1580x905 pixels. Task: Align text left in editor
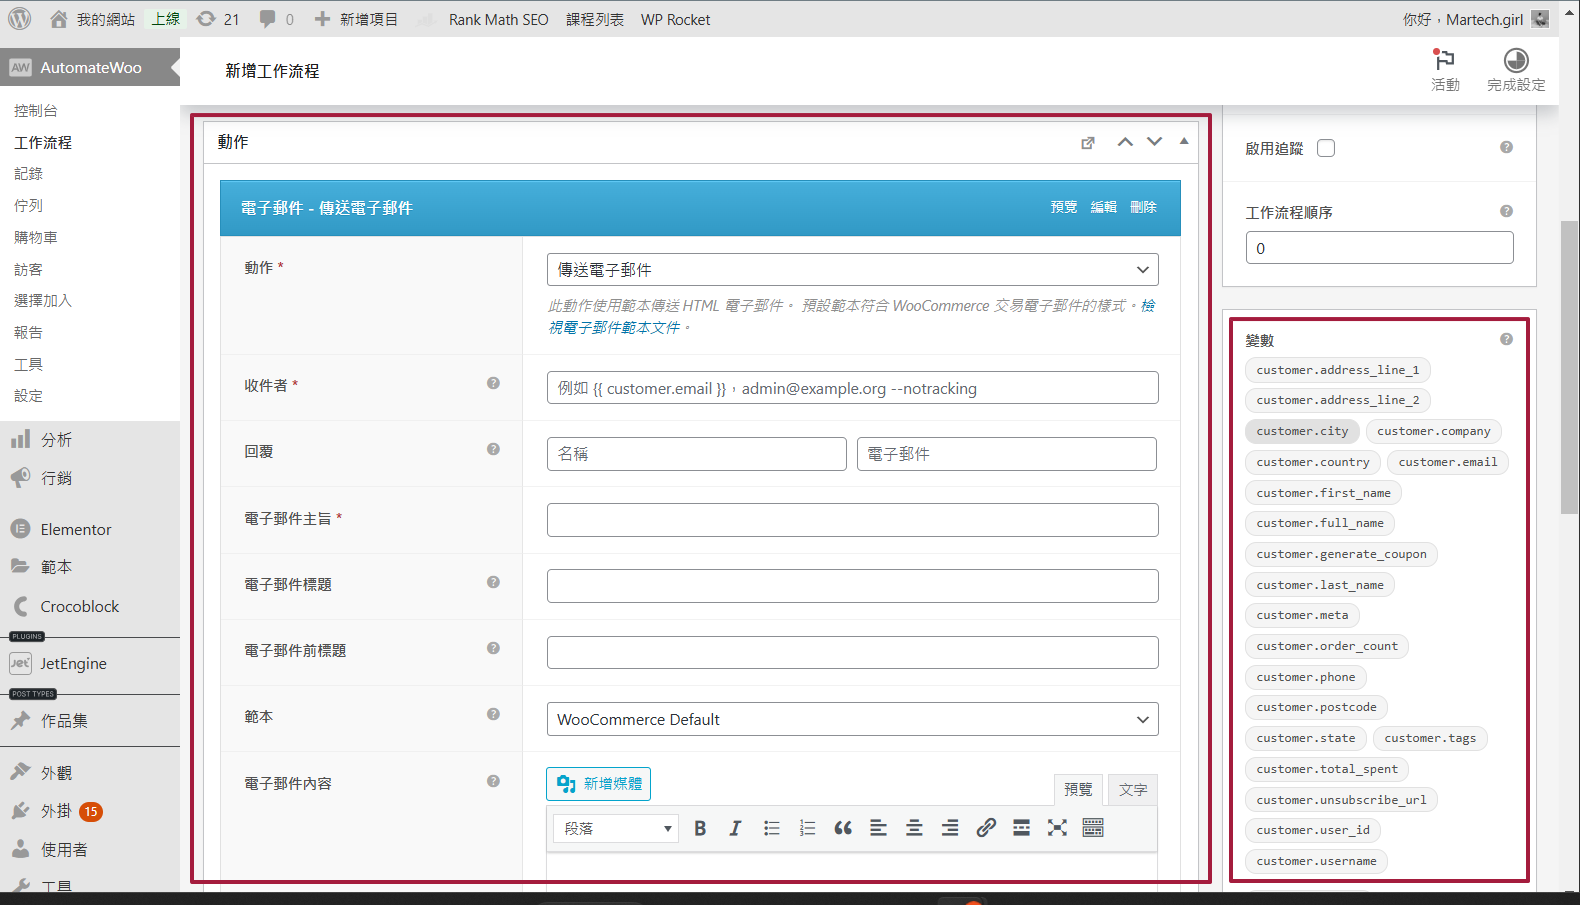coord(878,828)
